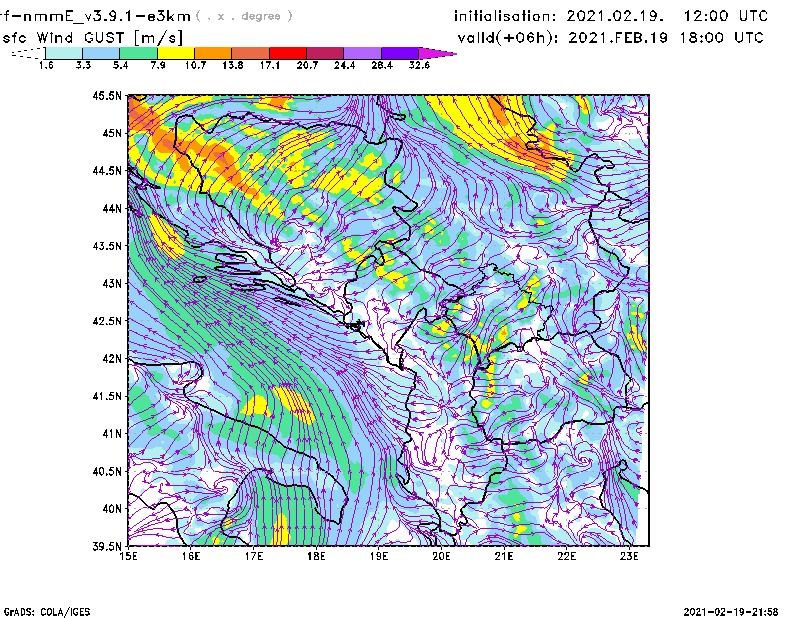Viewport: 800px width, 618px height.
Task: Click the '1.6' legend value
Action: (x=46, y=65)
